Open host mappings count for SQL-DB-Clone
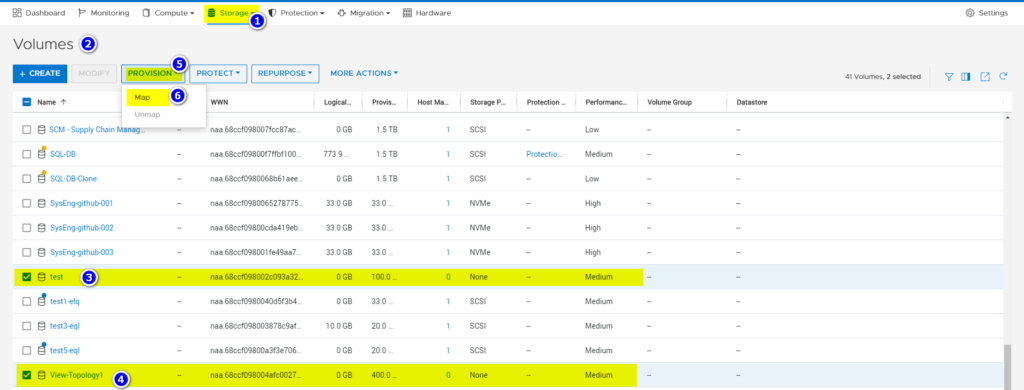Image resolution: width=1024 pixels, height=390 pixels. (448, 178)
